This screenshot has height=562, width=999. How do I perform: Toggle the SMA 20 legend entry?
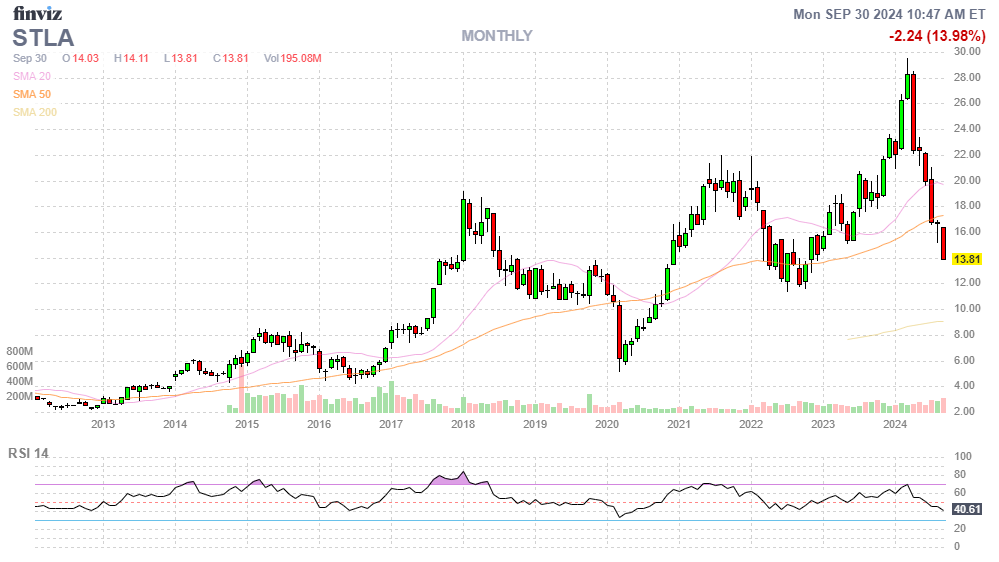(32, 76)
